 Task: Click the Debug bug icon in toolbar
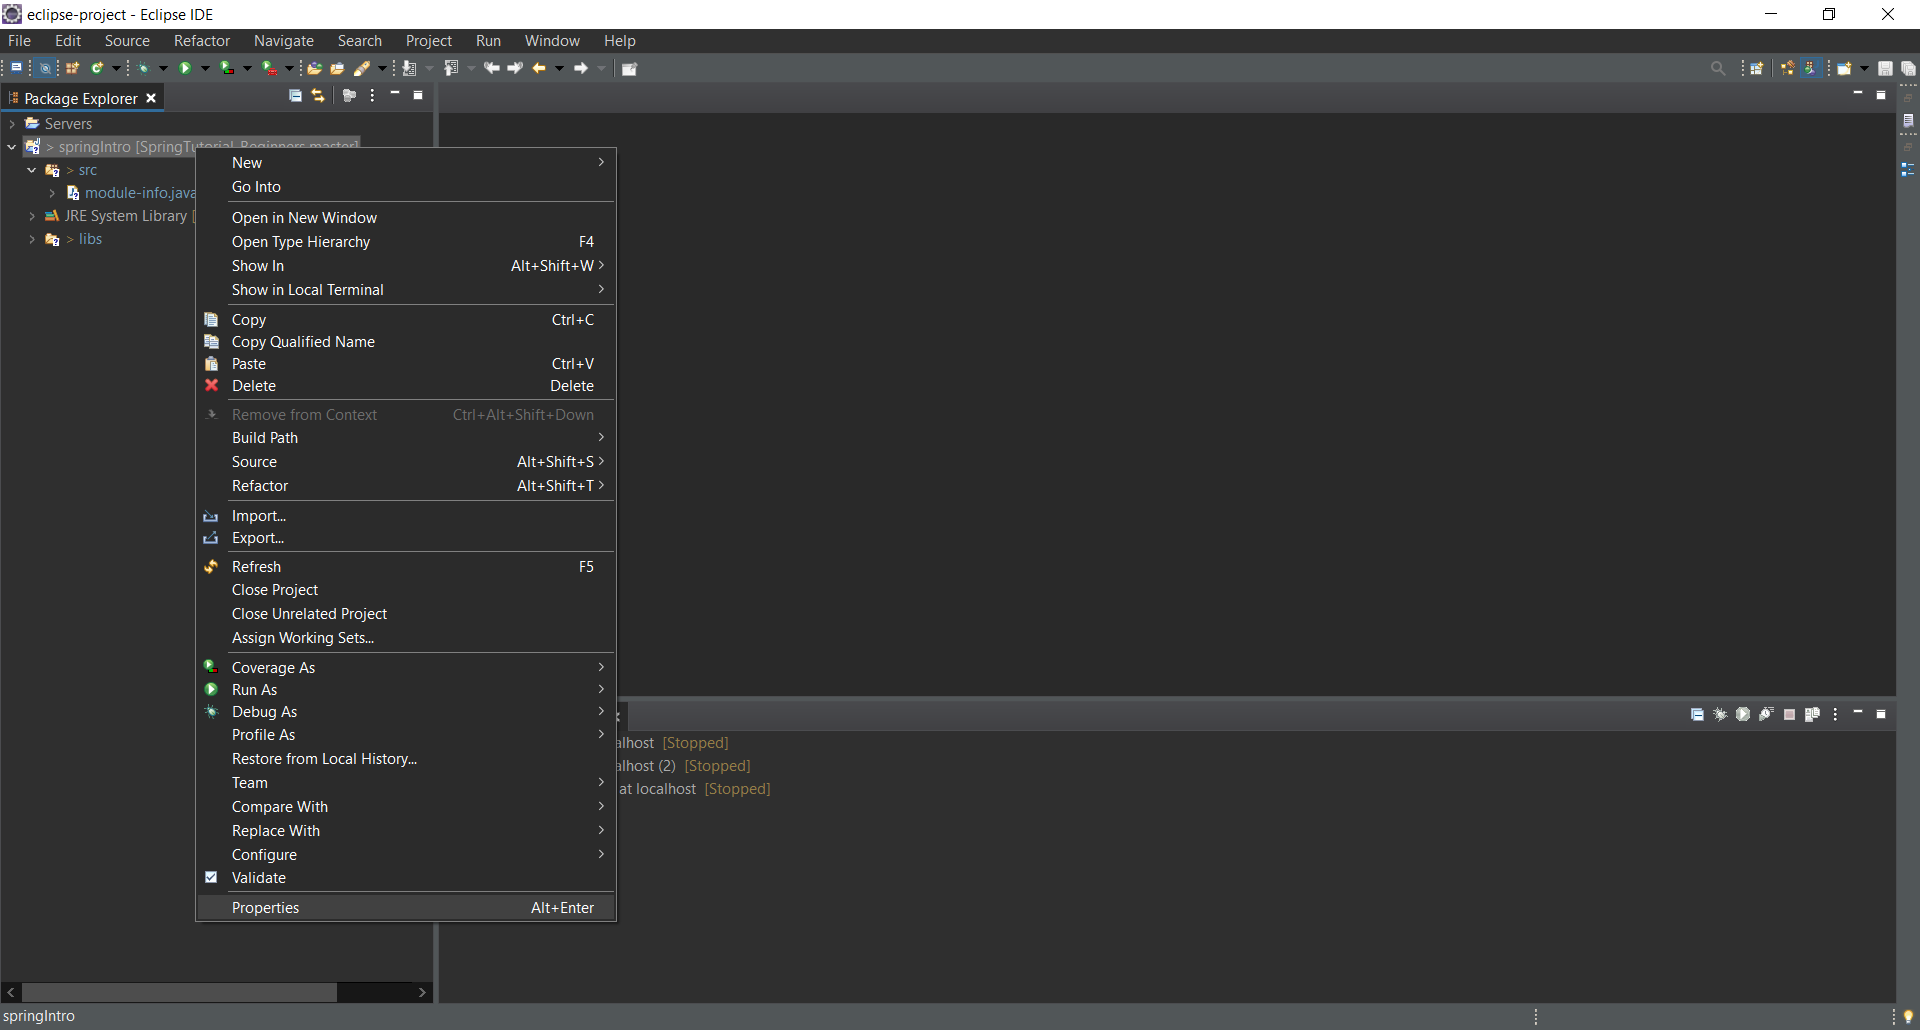click(145, 68)
